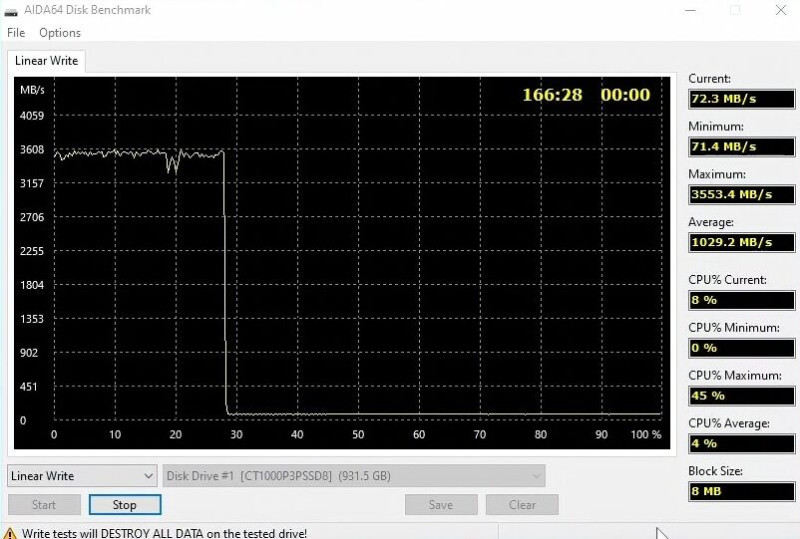Click the CPU% Average value 4 %
The width and height of the screenshot is (800, 539).
click(x=741, y=444)
